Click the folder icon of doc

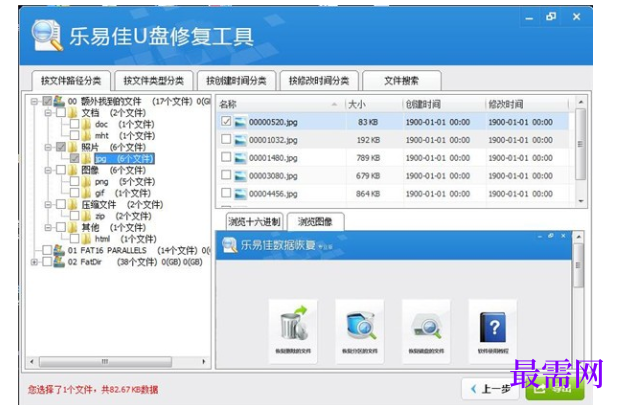pos(86,124)
